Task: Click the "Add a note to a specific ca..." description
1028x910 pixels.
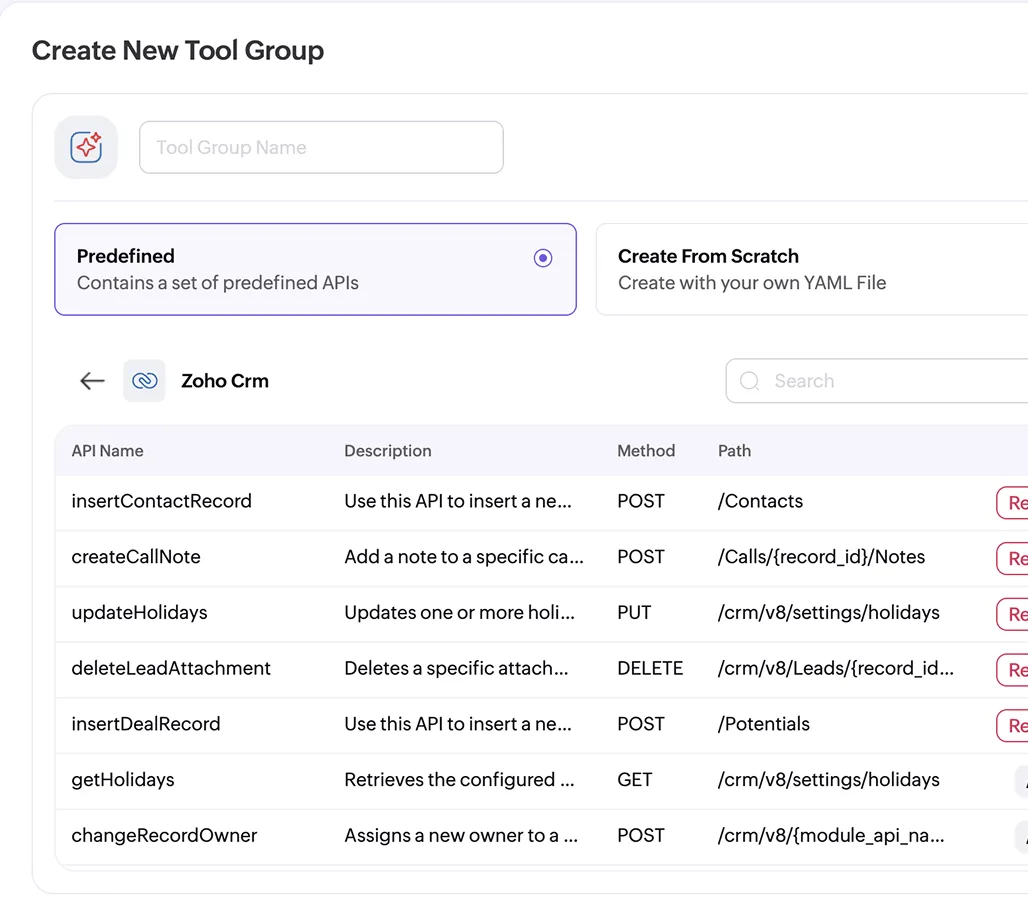Action: click(464, 557)
